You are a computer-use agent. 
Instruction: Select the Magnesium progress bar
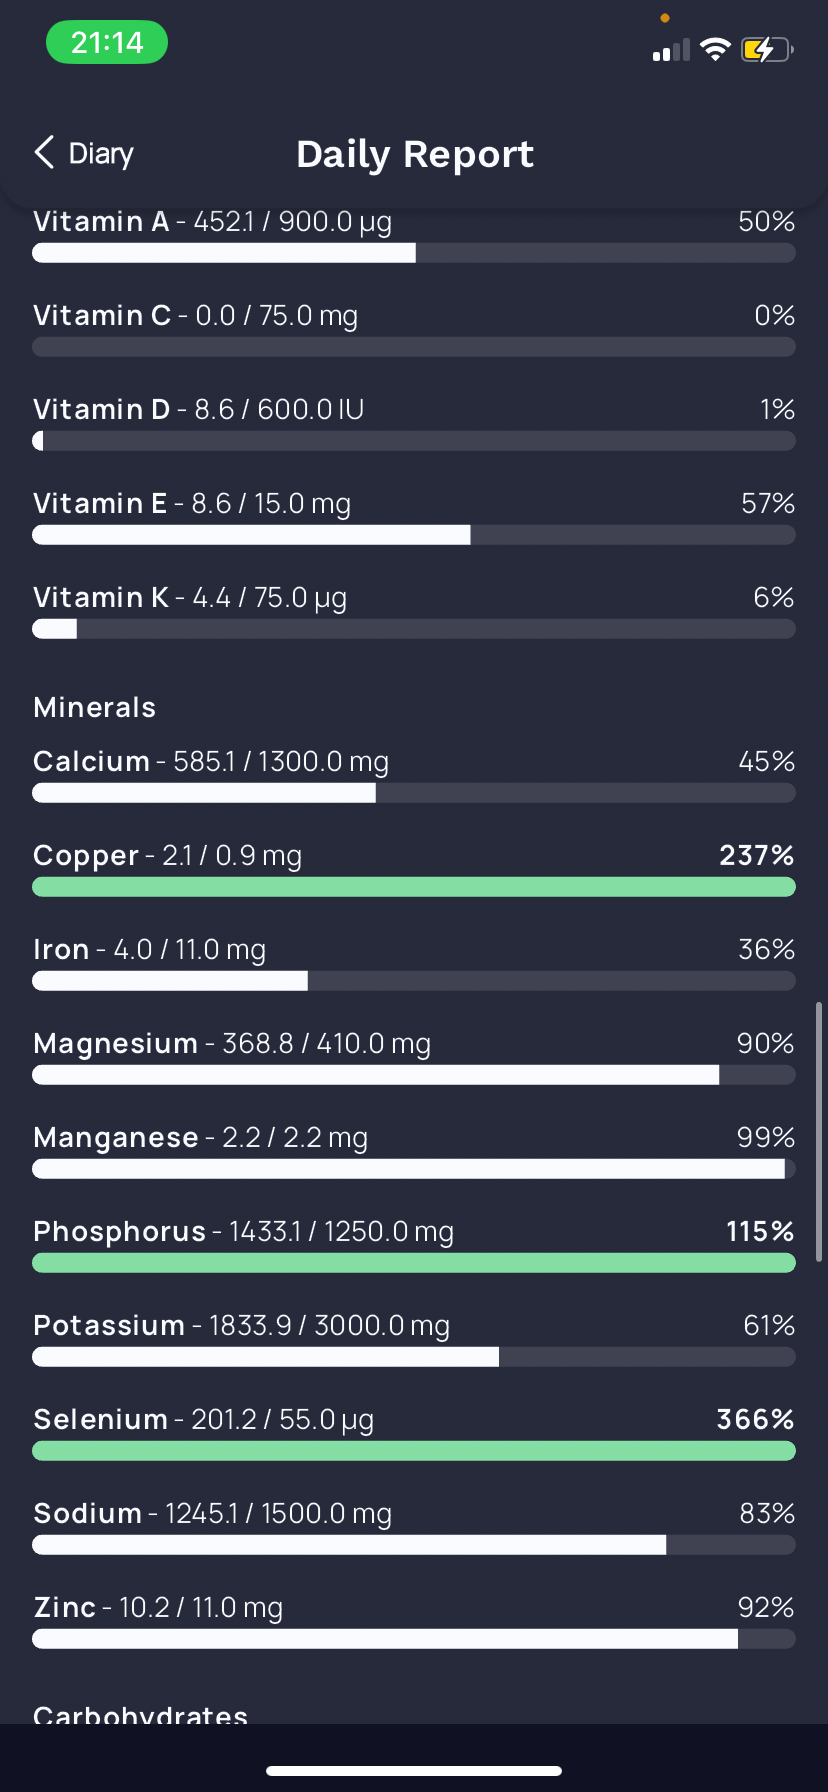(x=414, y=1075)
